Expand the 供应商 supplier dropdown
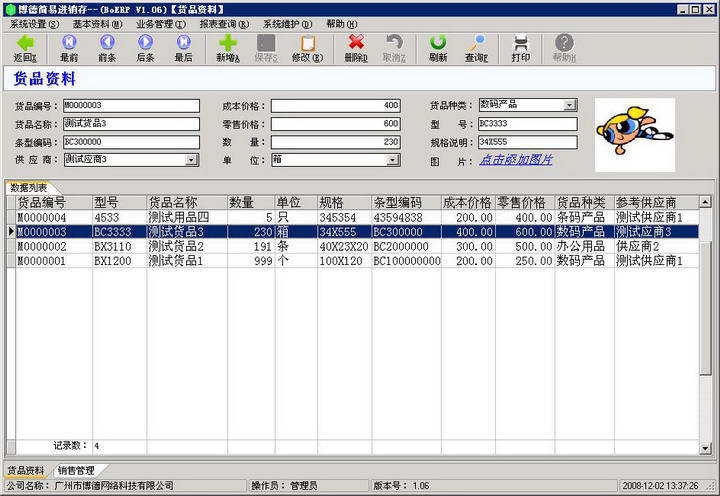Viewport: 720px width, 496px height. (191, 159)
